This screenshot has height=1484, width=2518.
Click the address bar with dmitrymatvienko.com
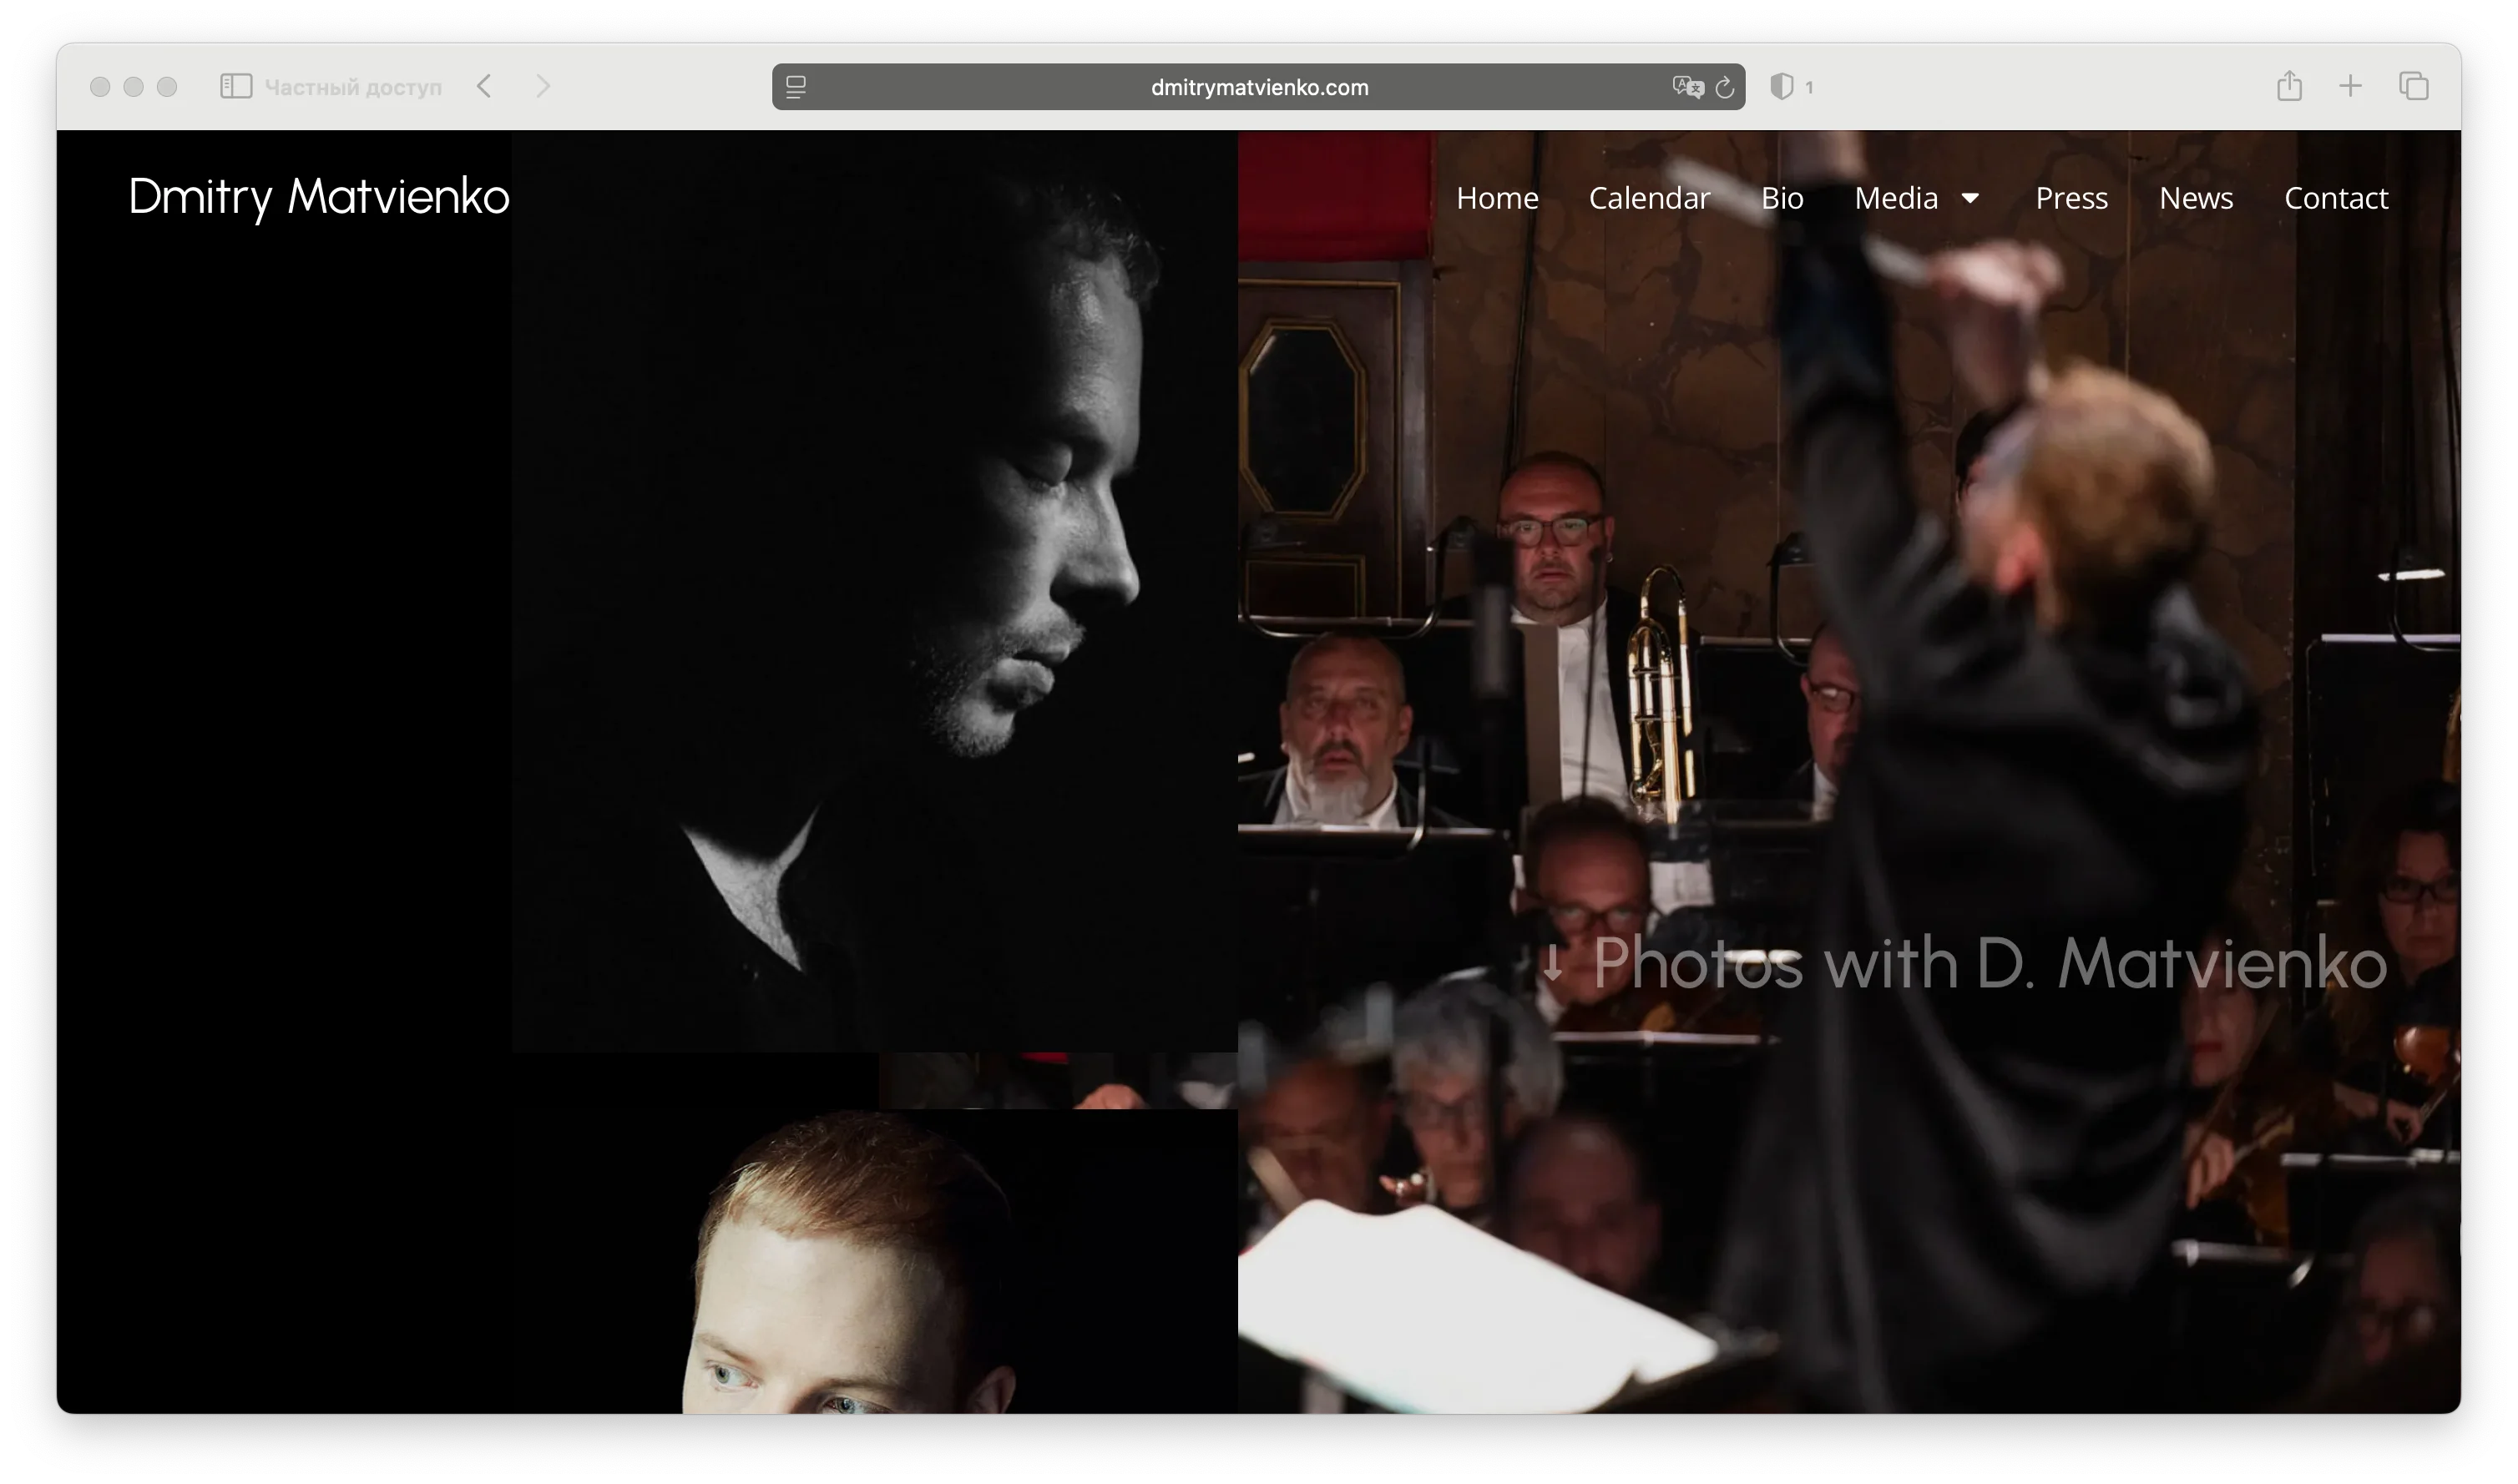(1258, 87)
